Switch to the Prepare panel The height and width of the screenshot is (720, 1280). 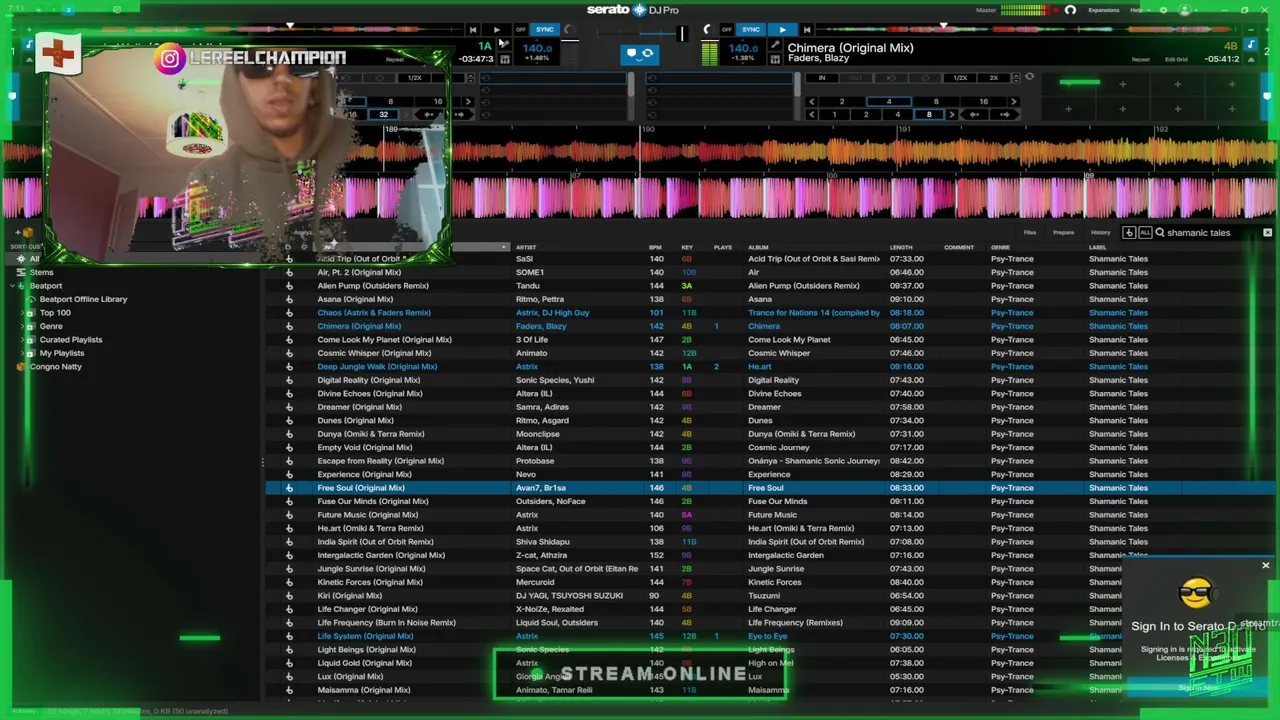[1063, 233]
